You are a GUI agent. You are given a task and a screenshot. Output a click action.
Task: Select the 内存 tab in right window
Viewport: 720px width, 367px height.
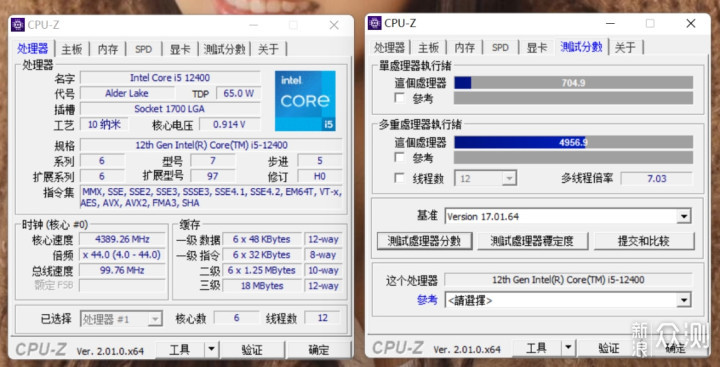(465, 47)
